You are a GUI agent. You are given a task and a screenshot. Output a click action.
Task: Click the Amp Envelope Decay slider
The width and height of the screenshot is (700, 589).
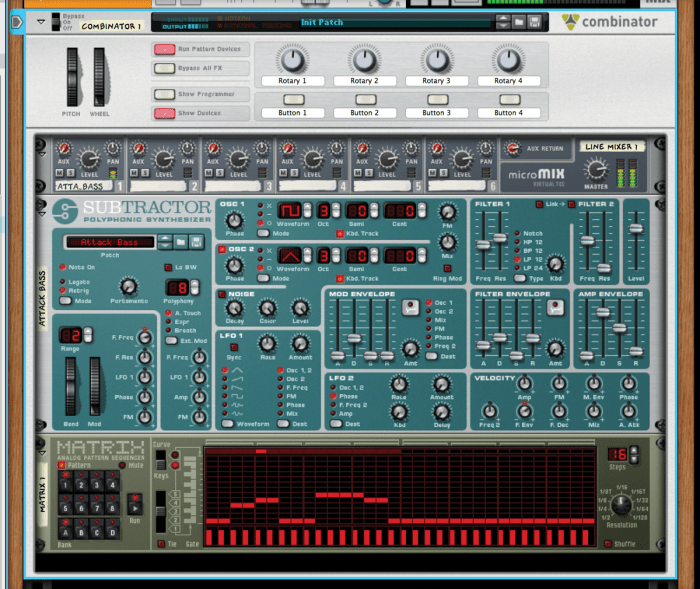[603, 312]
